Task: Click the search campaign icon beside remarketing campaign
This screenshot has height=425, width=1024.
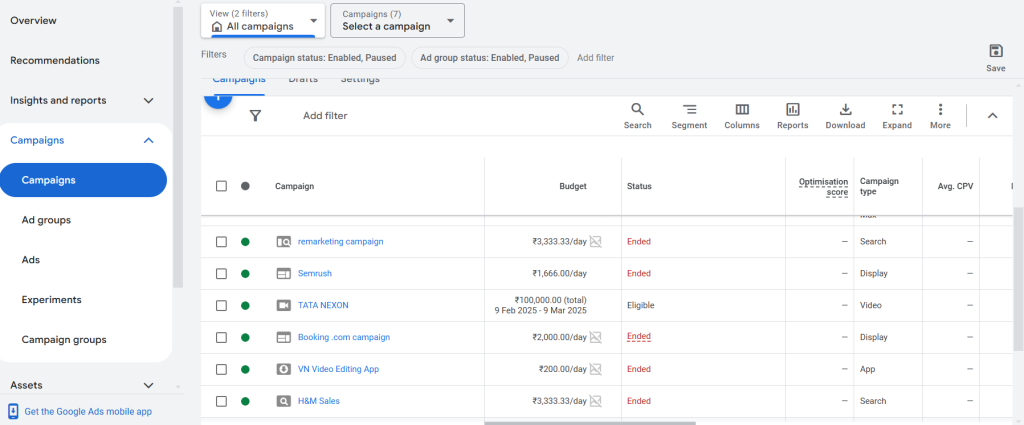Action: pyautogui.click(x=283, y=242)
